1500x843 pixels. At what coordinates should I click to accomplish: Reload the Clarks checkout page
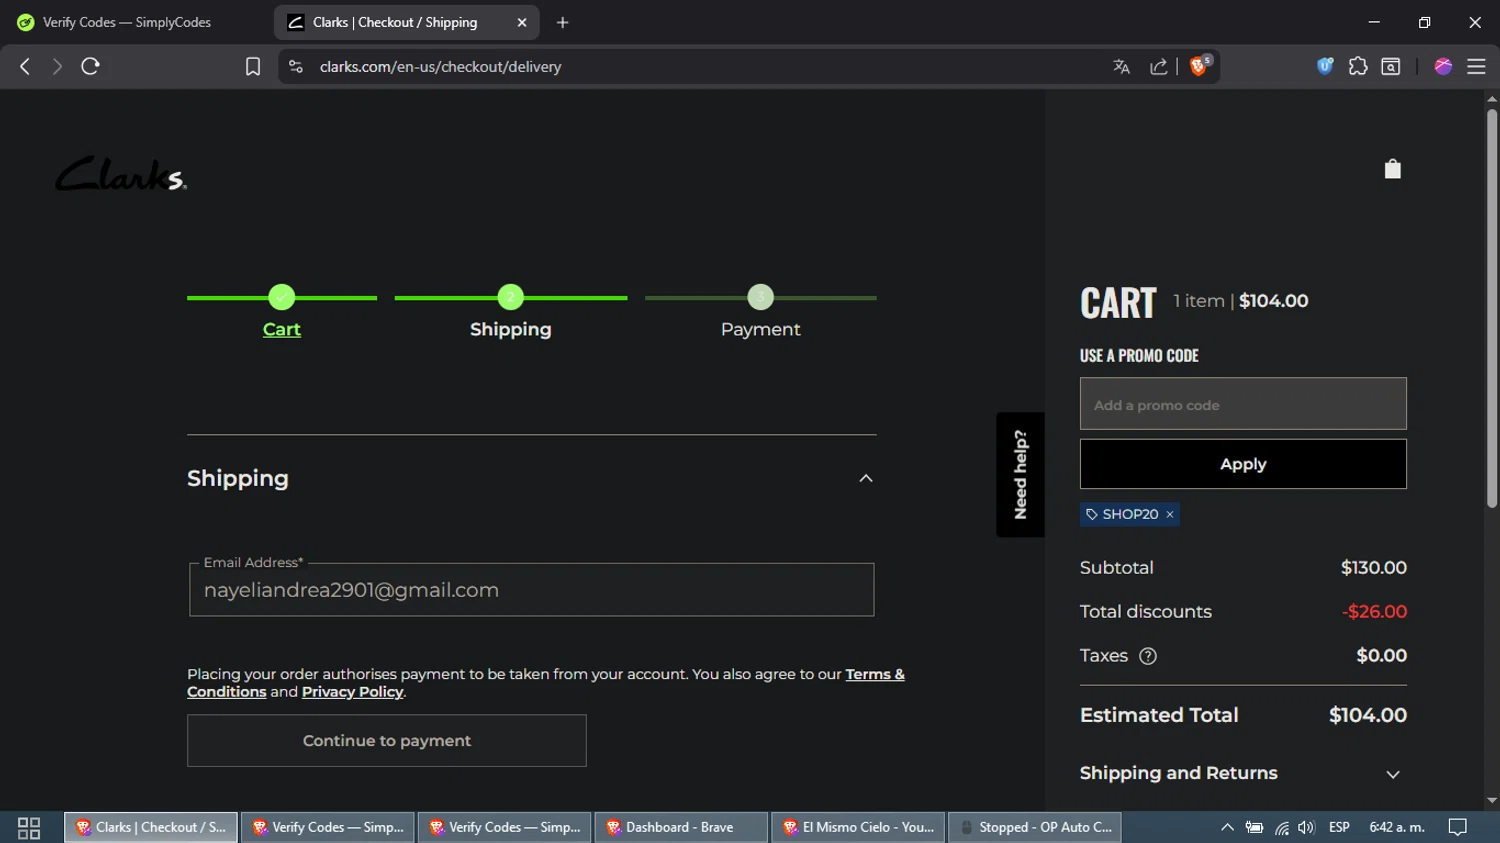(90, 66)
